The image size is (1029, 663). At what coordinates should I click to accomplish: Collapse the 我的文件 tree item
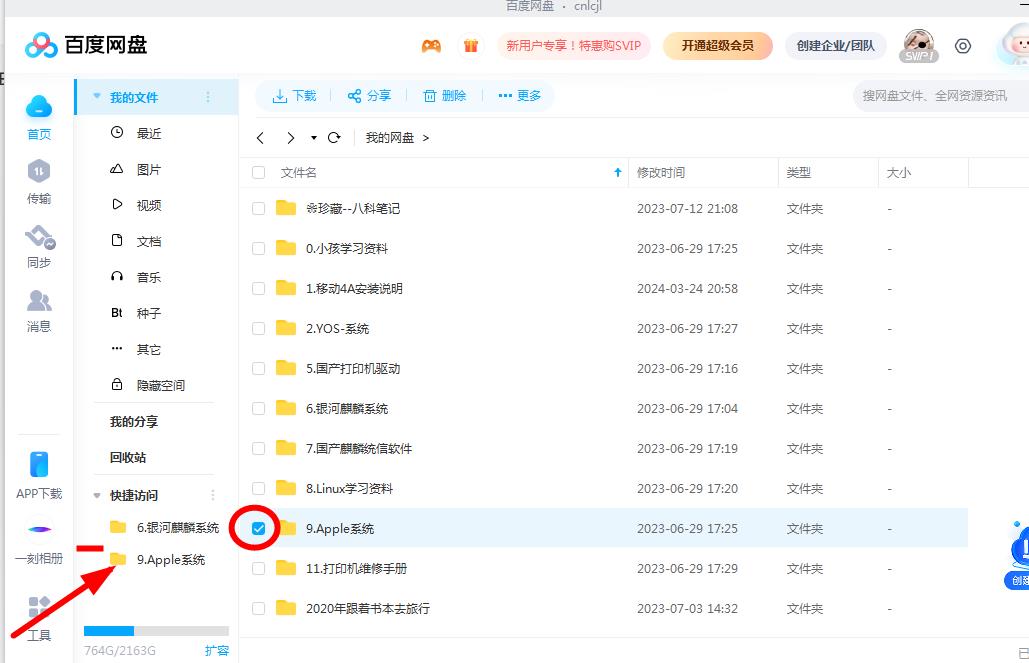[96, 96]
